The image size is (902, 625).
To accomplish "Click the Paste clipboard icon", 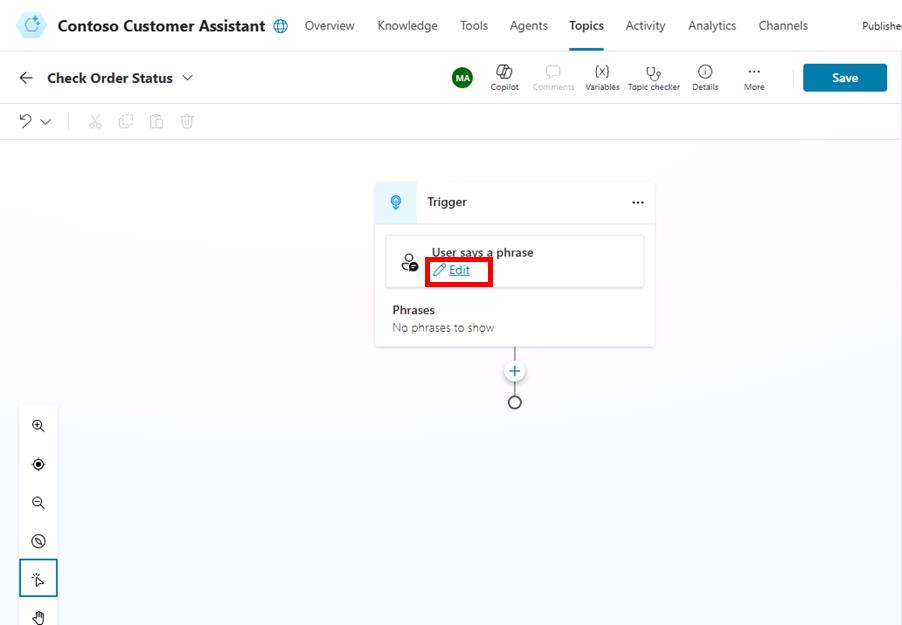I will tap(156, 121).
